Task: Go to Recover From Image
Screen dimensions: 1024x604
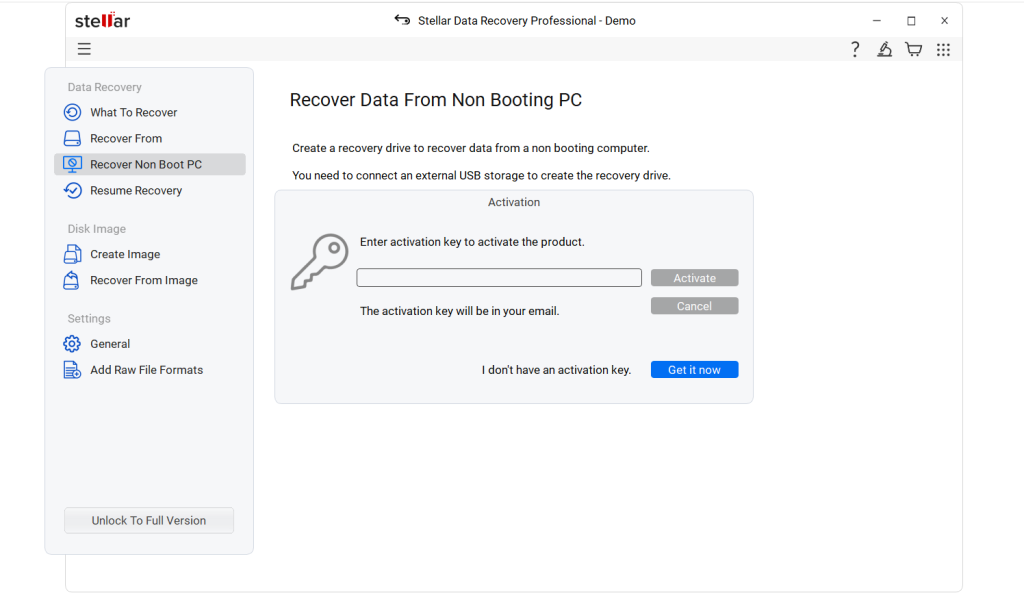Action: 144,280
